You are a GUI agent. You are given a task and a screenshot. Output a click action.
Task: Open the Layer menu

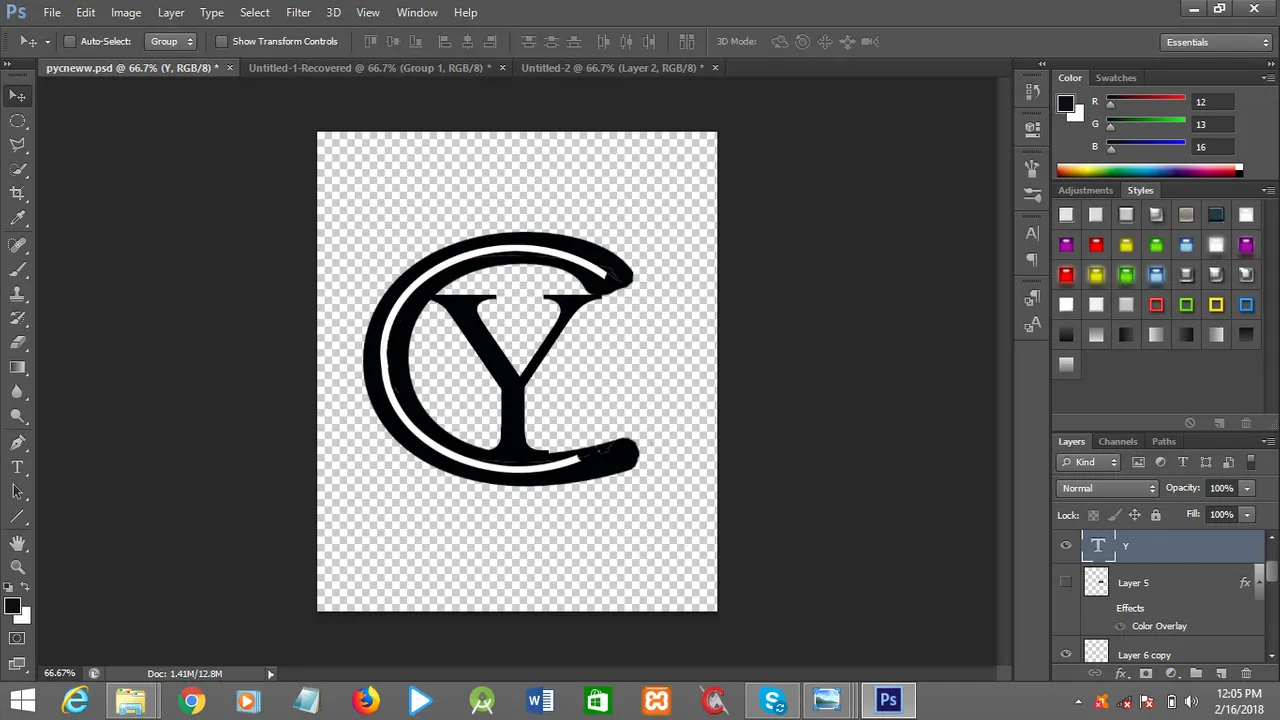click(x=171, y=12)
